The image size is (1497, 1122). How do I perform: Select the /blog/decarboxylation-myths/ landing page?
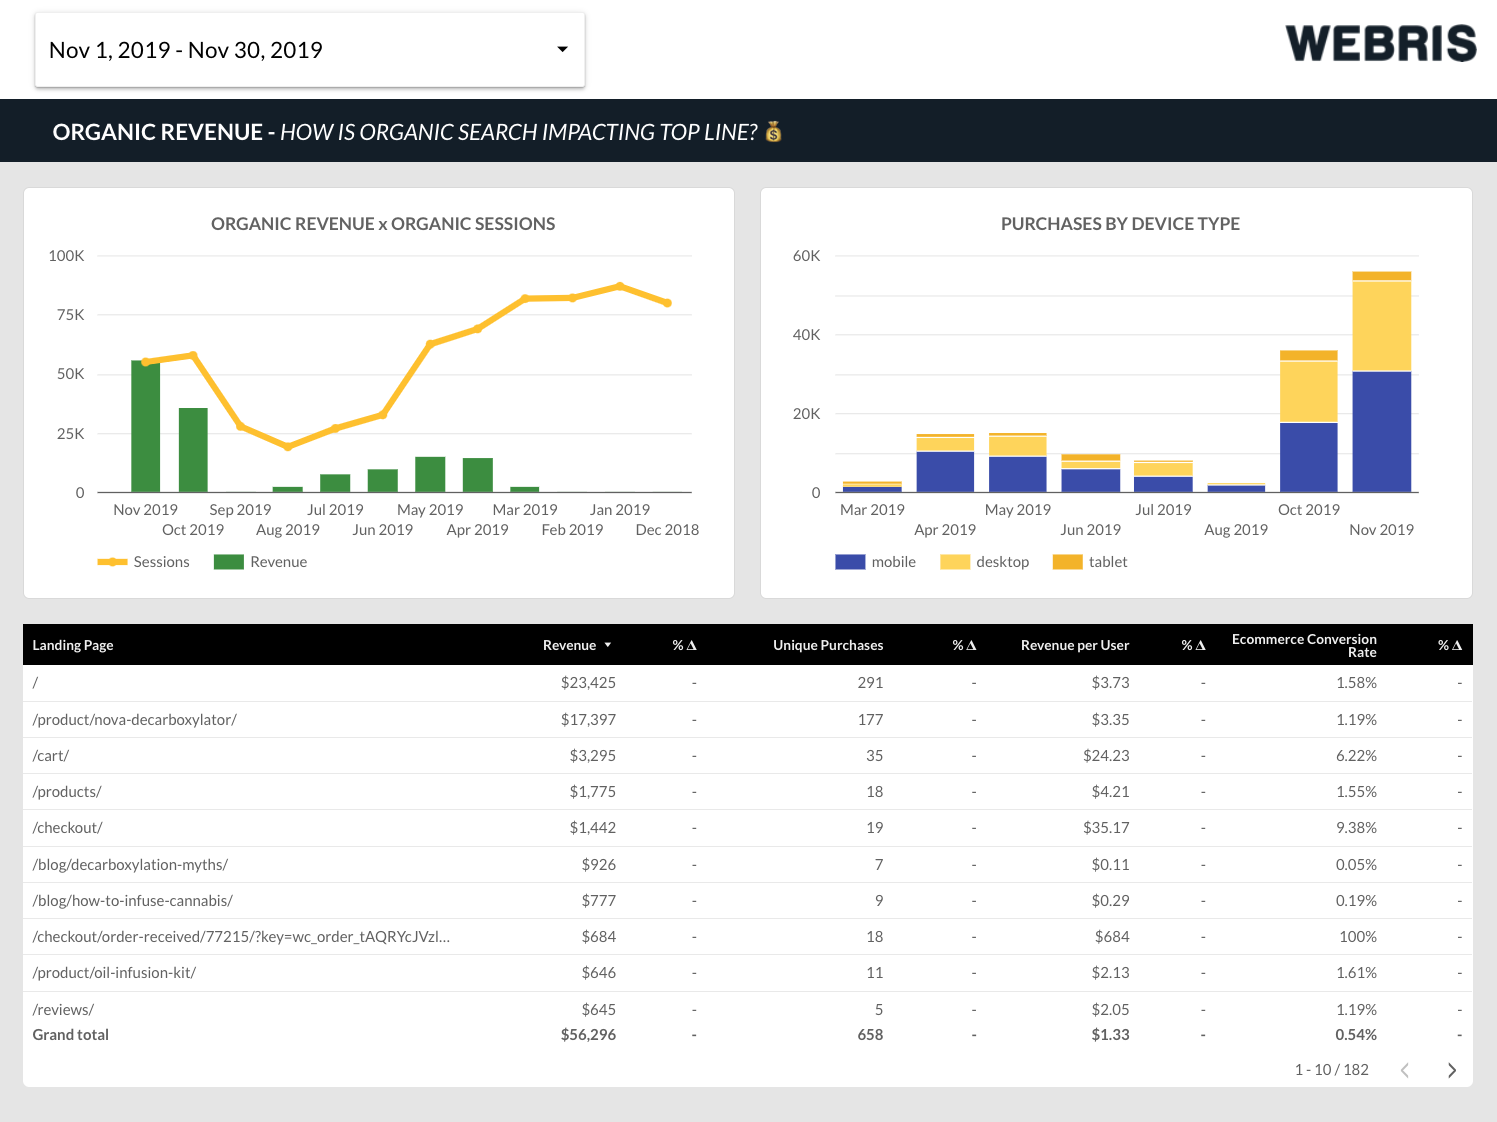[130, 865]
